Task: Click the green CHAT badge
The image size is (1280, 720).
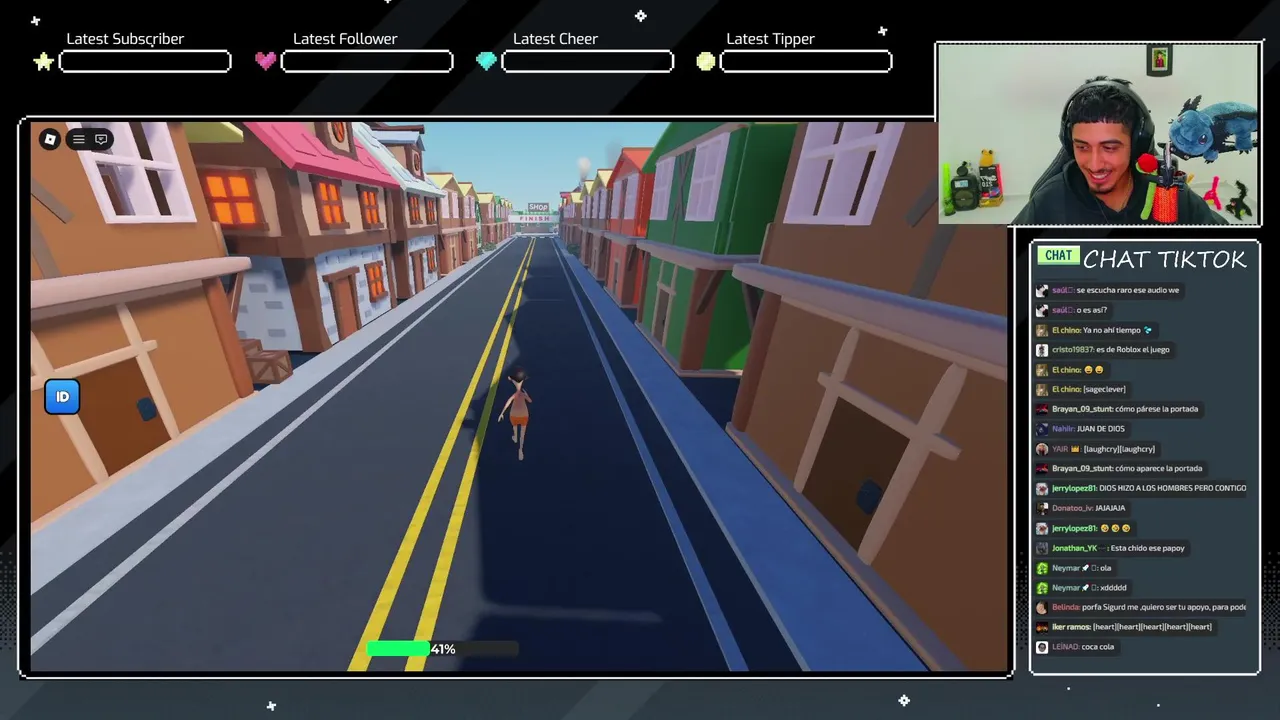Action: pyautogui.click(x=1058, y=256)
